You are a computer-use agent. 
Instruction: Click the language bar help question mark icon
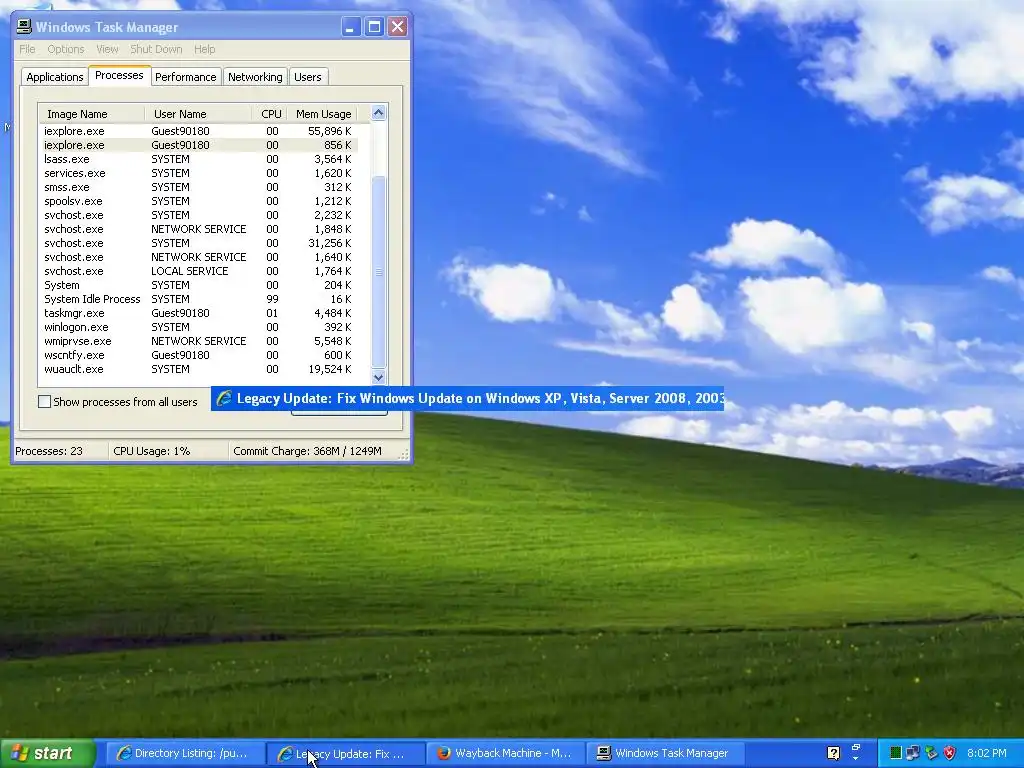pos(833,753)
